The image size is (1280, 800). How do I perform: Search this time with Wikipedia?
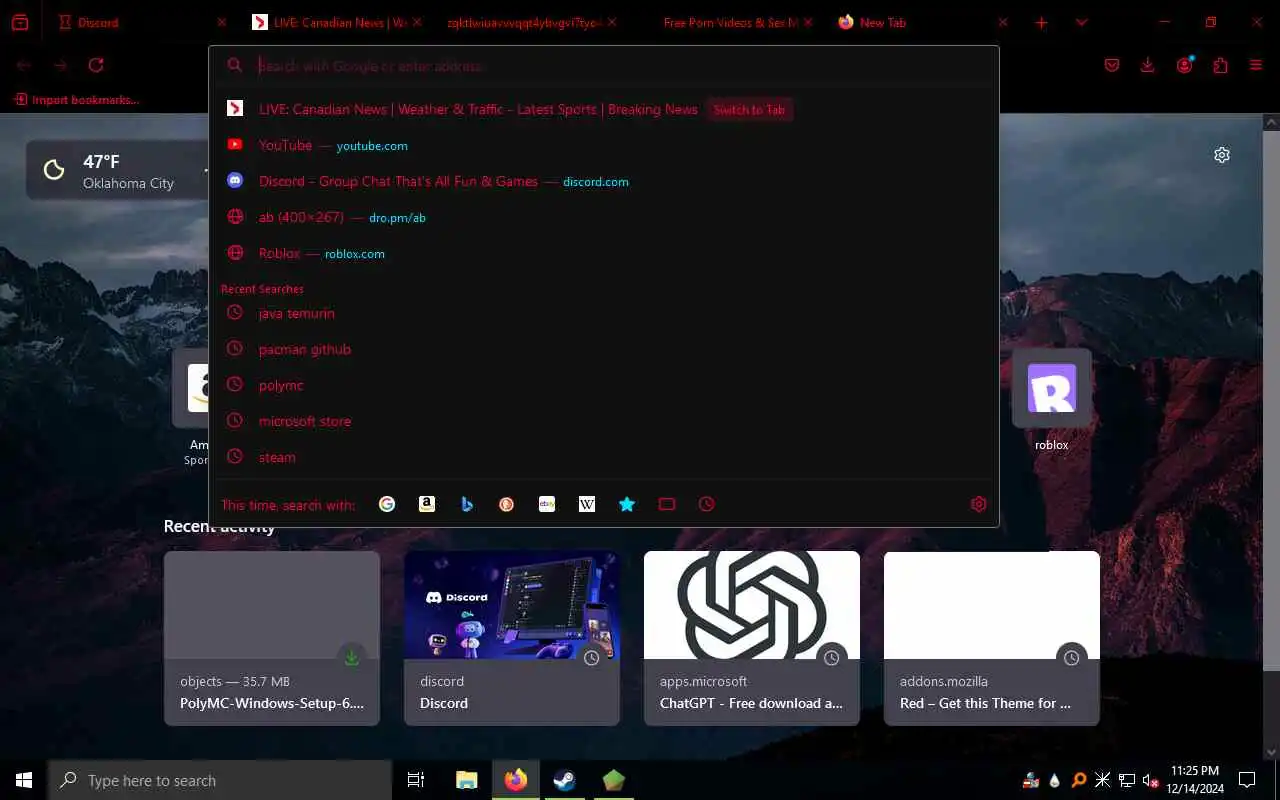click(587, 504)
